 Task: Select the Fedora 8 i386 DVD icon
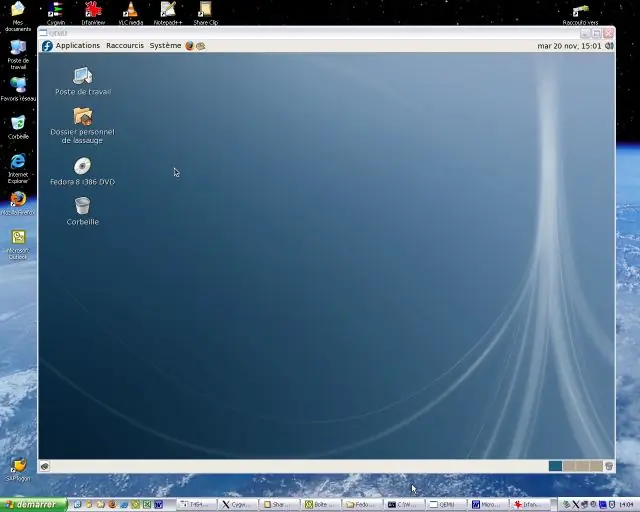[x=82, y=171]
